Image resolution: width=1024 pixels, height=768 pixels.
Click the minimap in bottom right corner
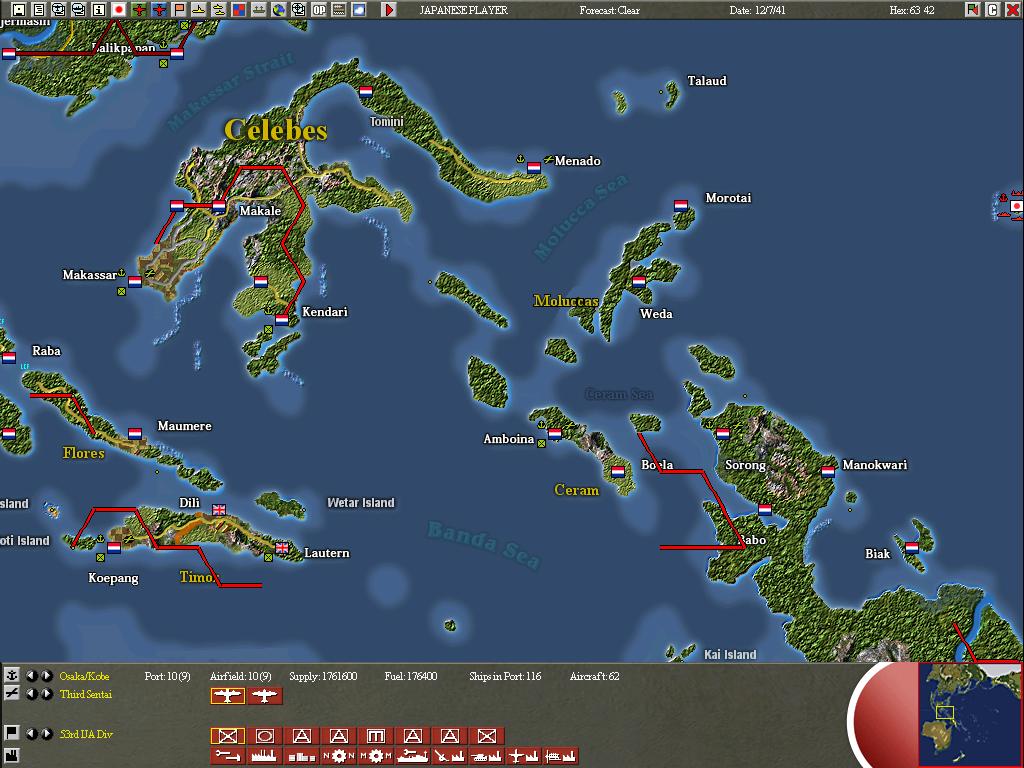coord(969,714)
